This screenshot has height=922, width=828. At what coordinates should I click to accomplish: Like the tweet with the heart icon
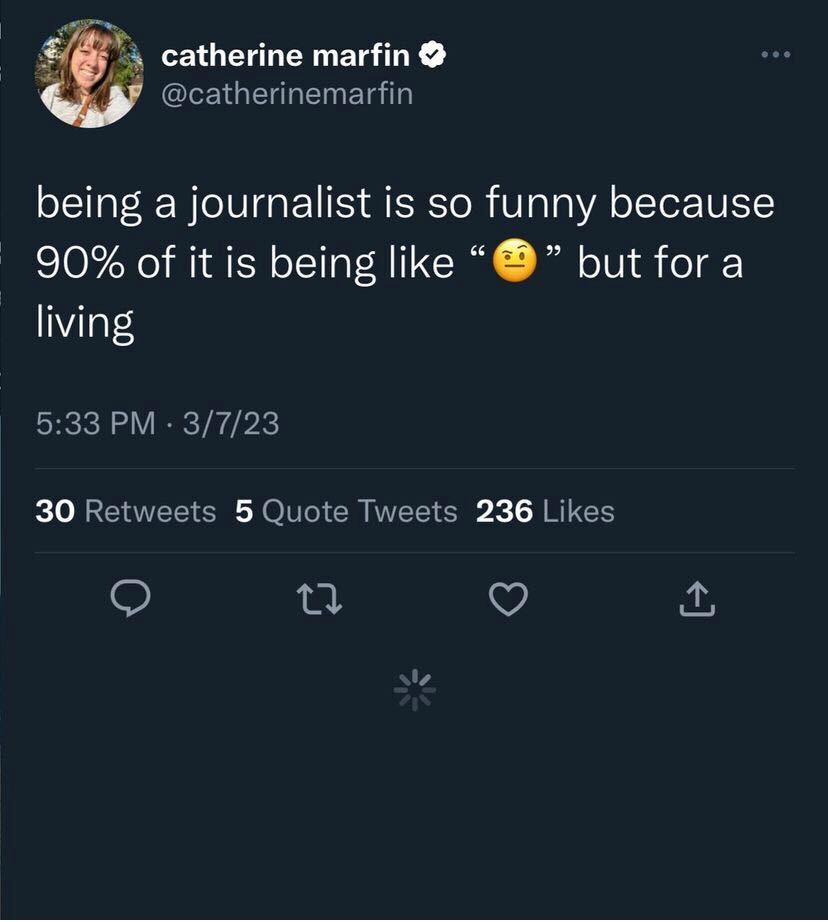pyautogui.click(x=508, y=600)
